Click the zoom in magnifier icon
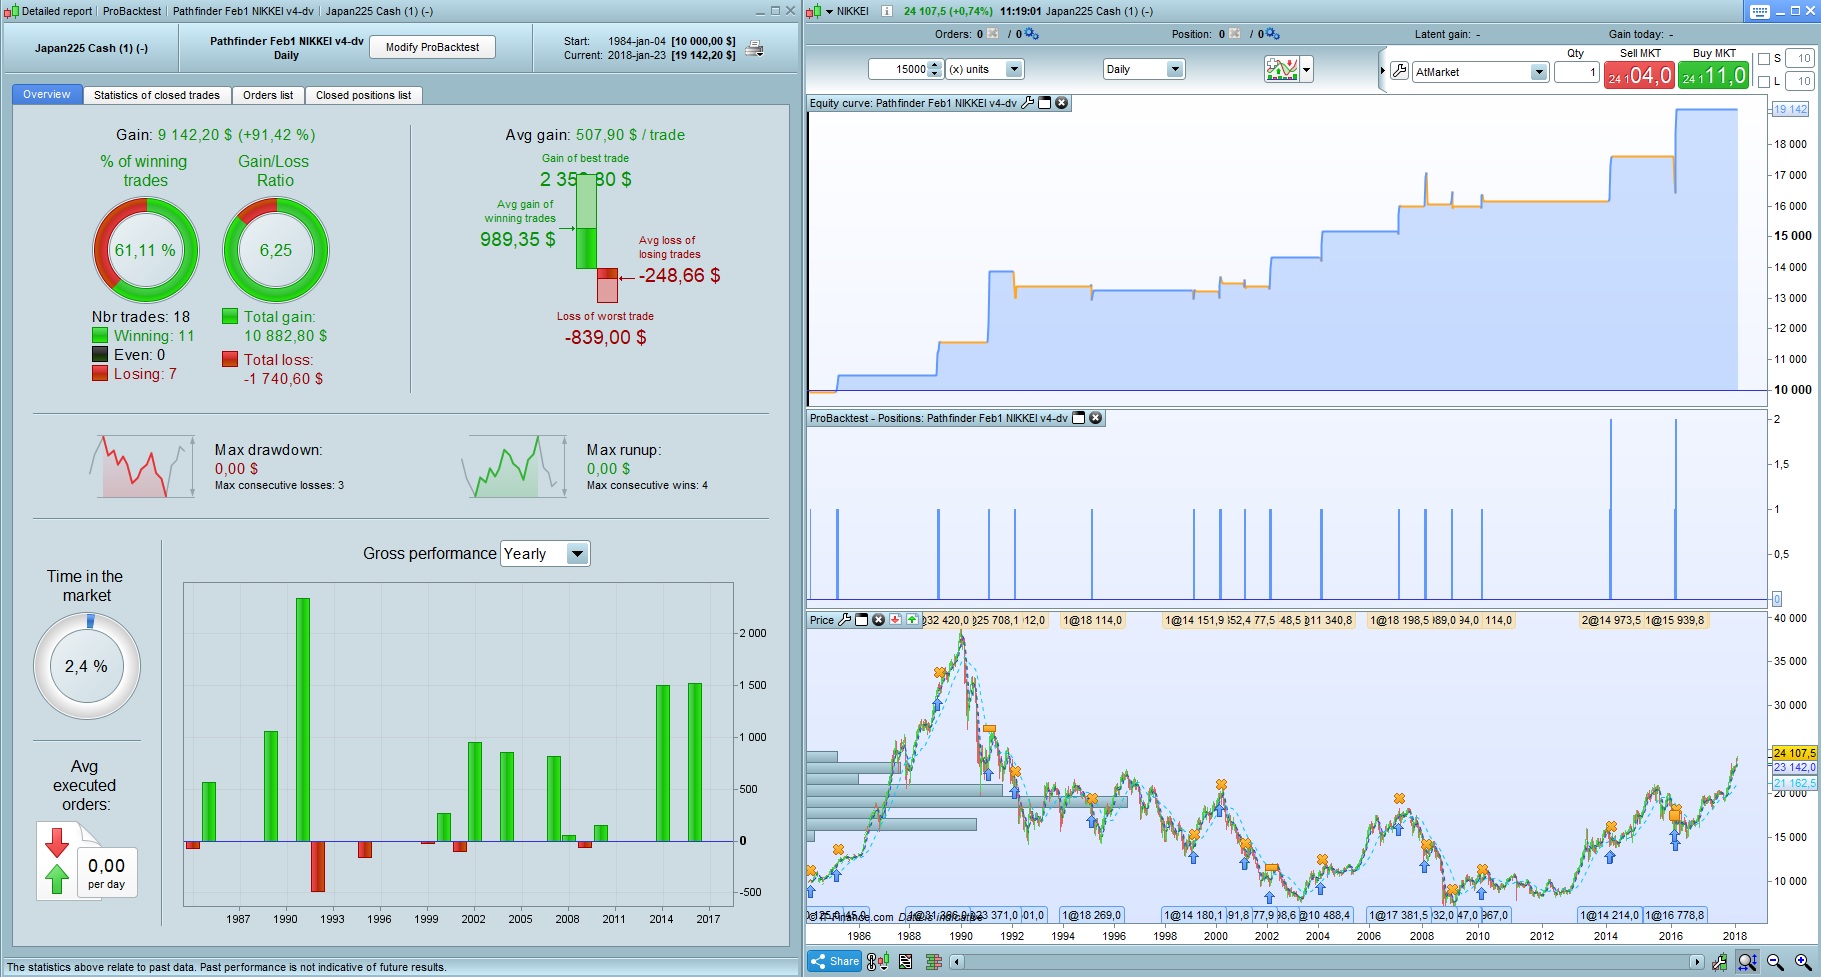The width and height of the screenshot is (1821, 977). click(x=1803, y=962)
